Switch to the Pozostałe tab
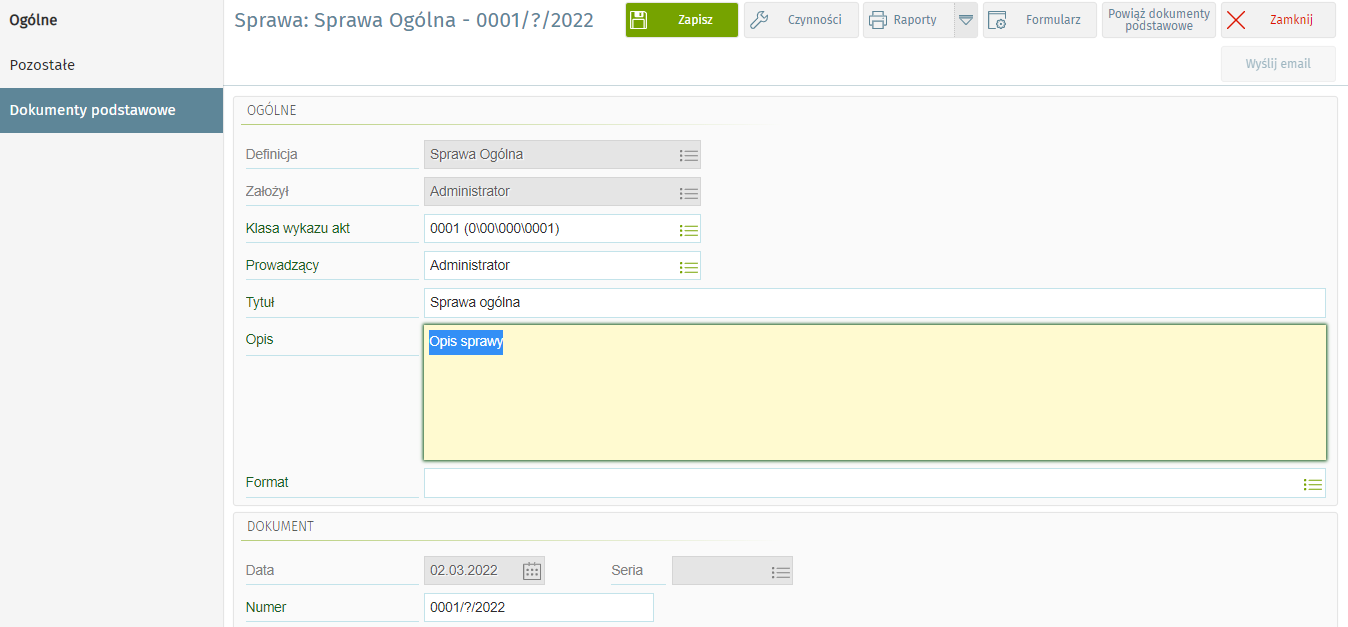This screenshot has width=1348, height=627. (42, 65)
